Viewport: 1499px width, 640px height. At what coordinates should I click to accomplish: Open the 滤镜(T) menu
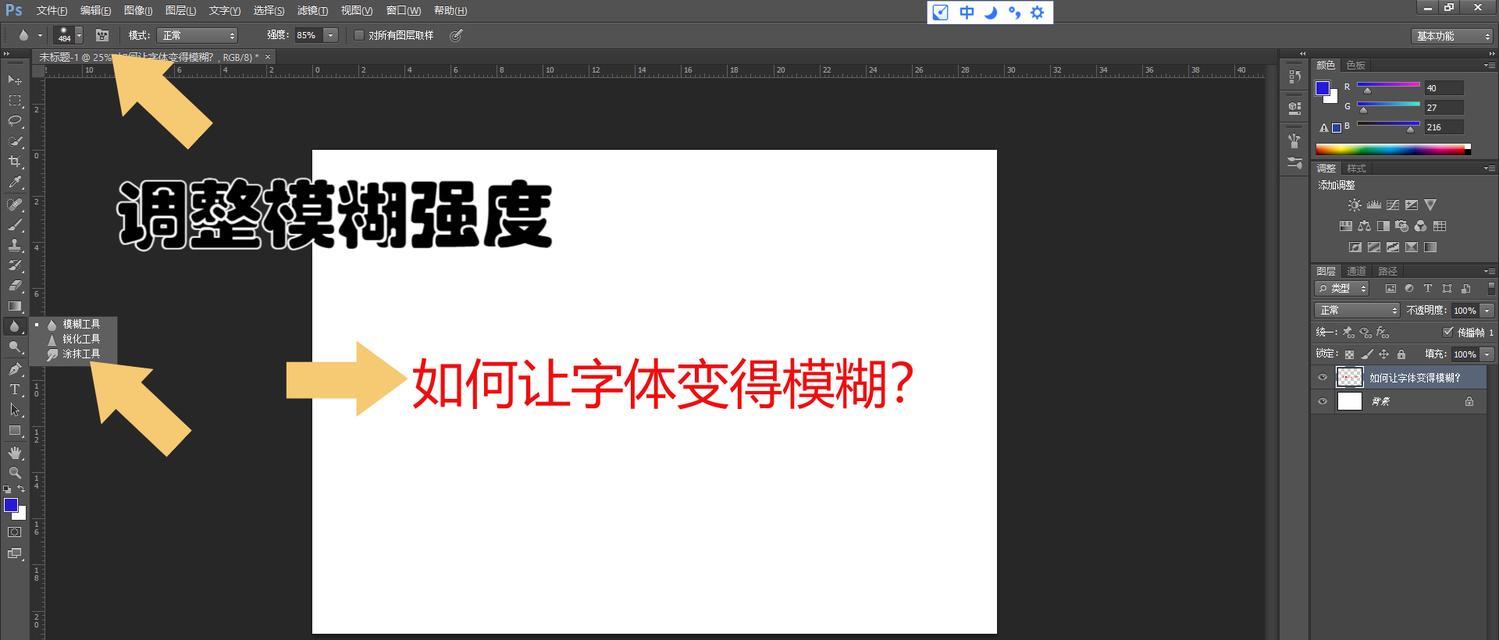(x=312, y=10)
